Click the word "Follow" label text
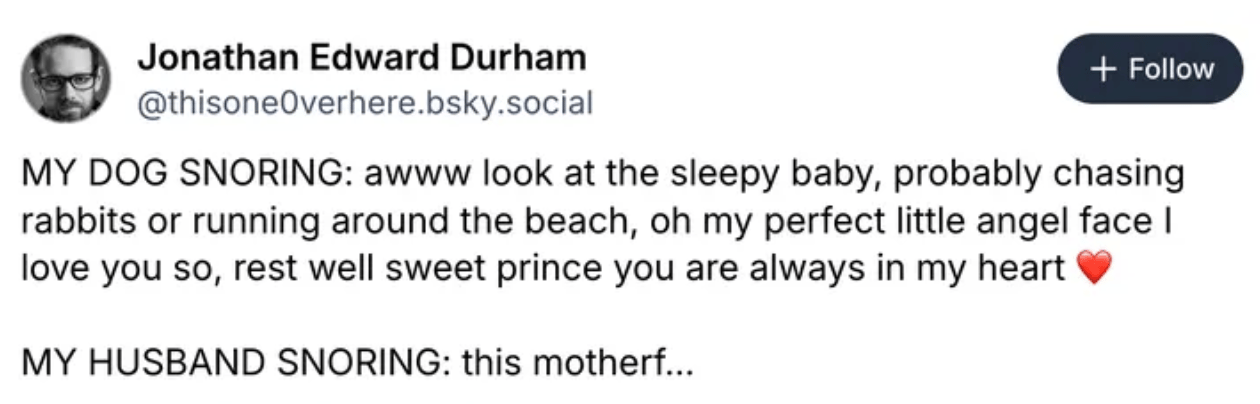 pyautogui.click(x=1171, y=69)
